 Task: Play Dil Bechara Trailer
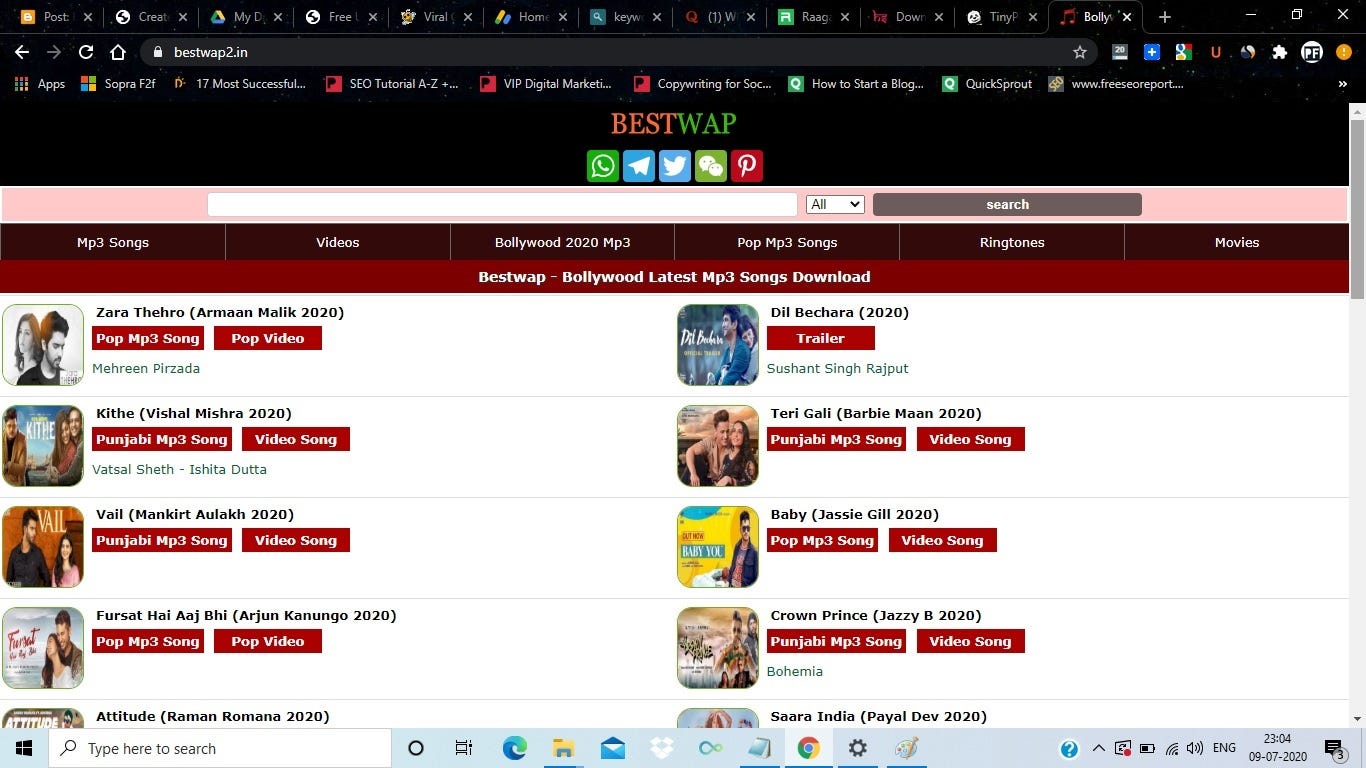(821, 338)
